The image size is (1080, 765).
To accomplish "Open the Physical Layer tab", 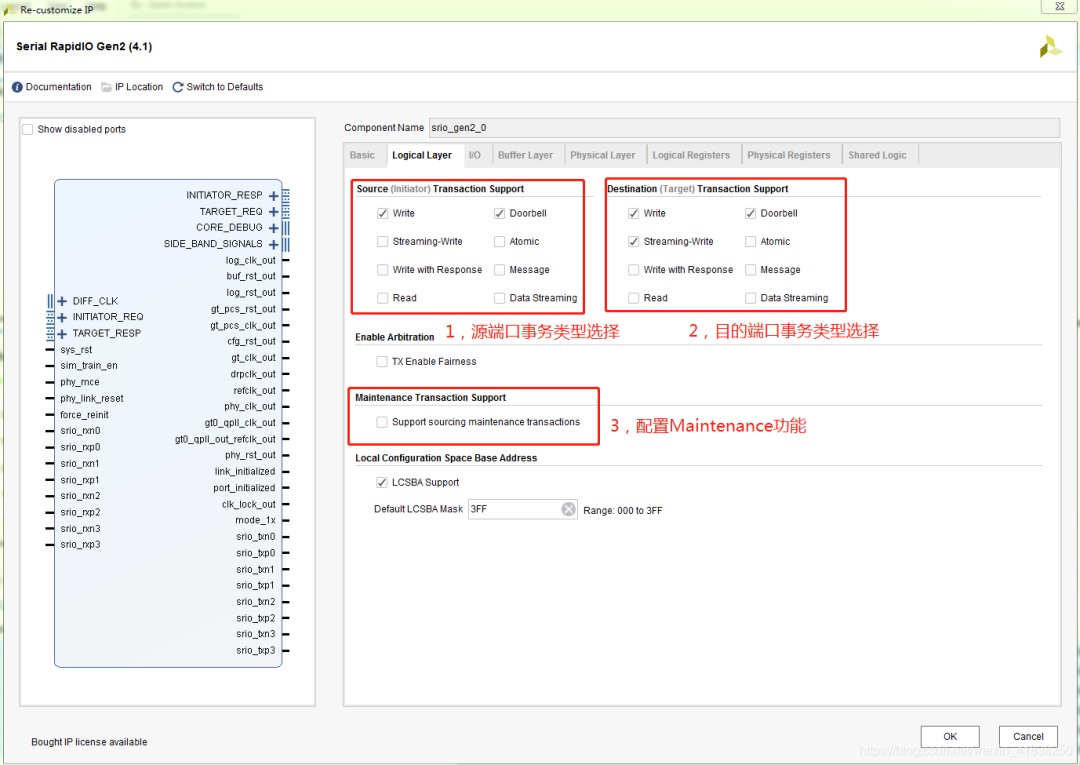I will (x=603, y=156).
